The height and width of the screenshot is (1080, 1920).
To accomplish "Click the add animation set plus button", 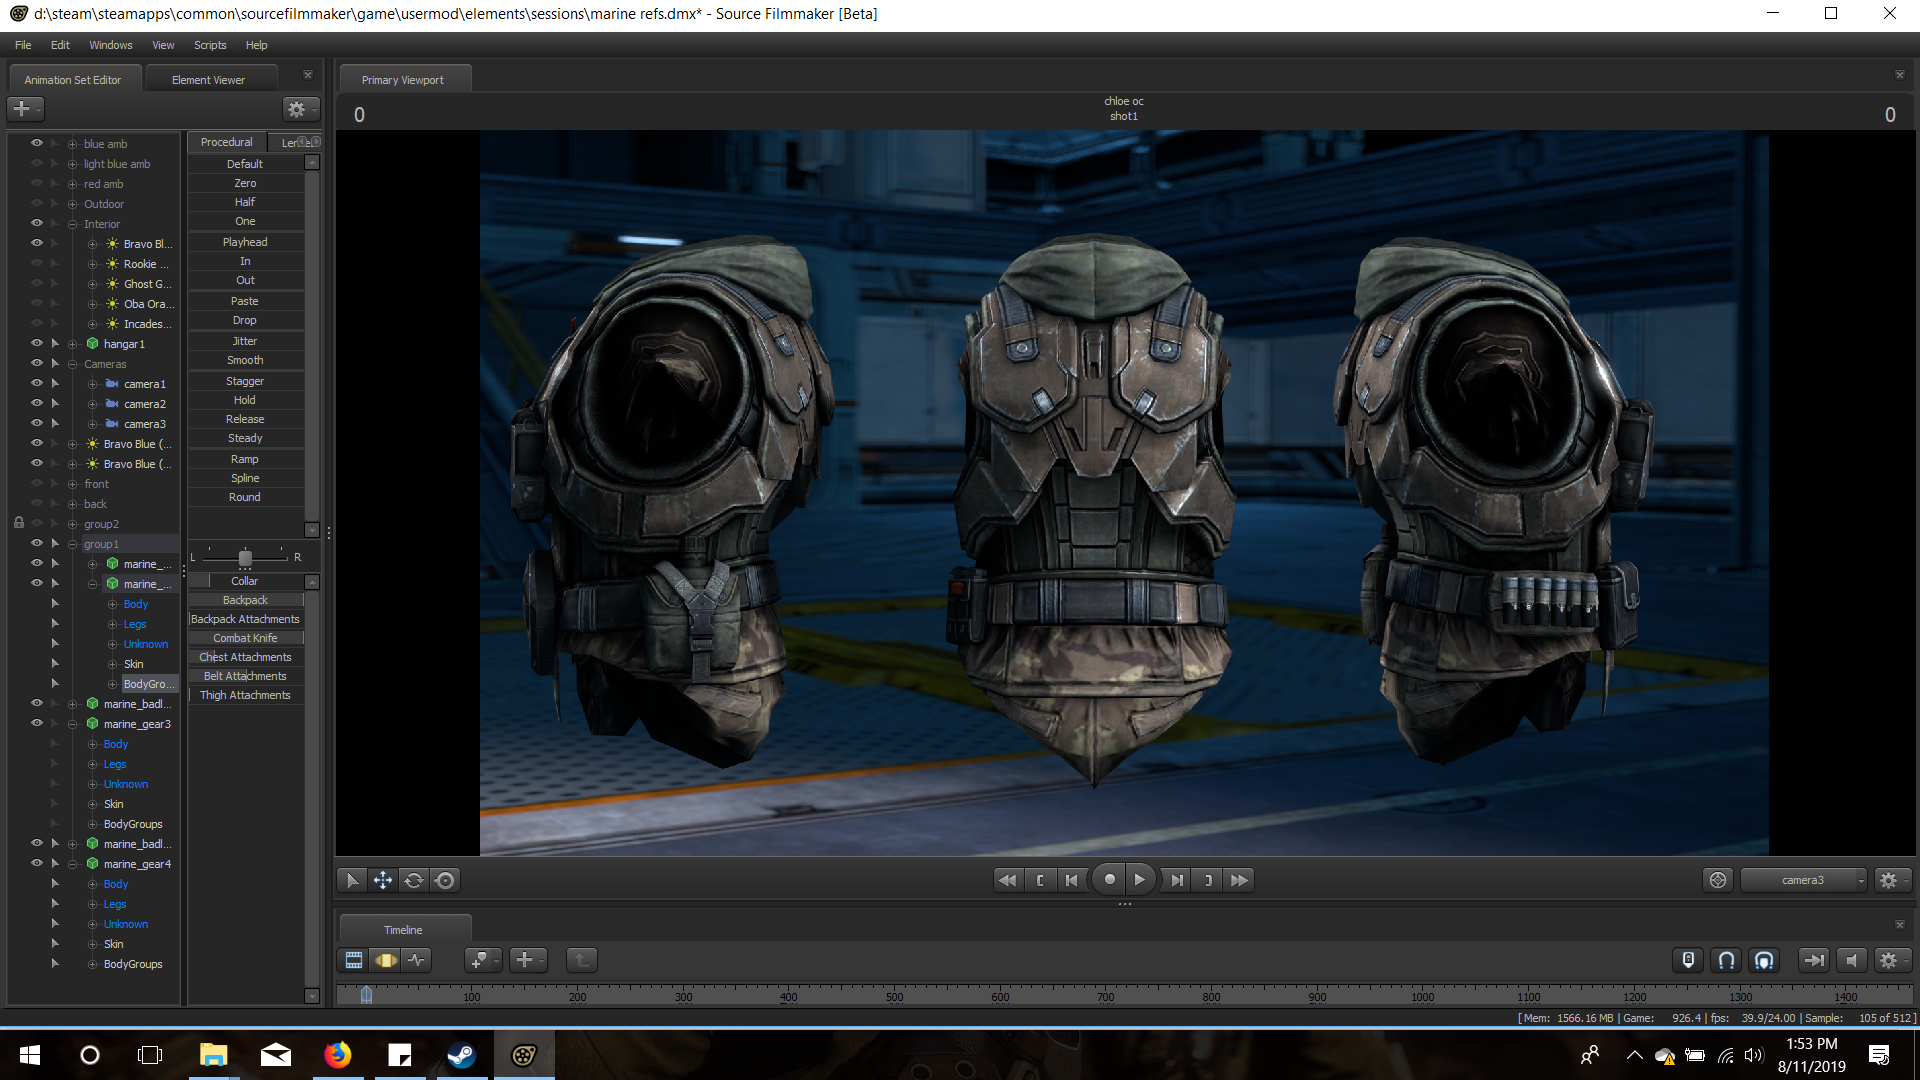I will [22, 108].
